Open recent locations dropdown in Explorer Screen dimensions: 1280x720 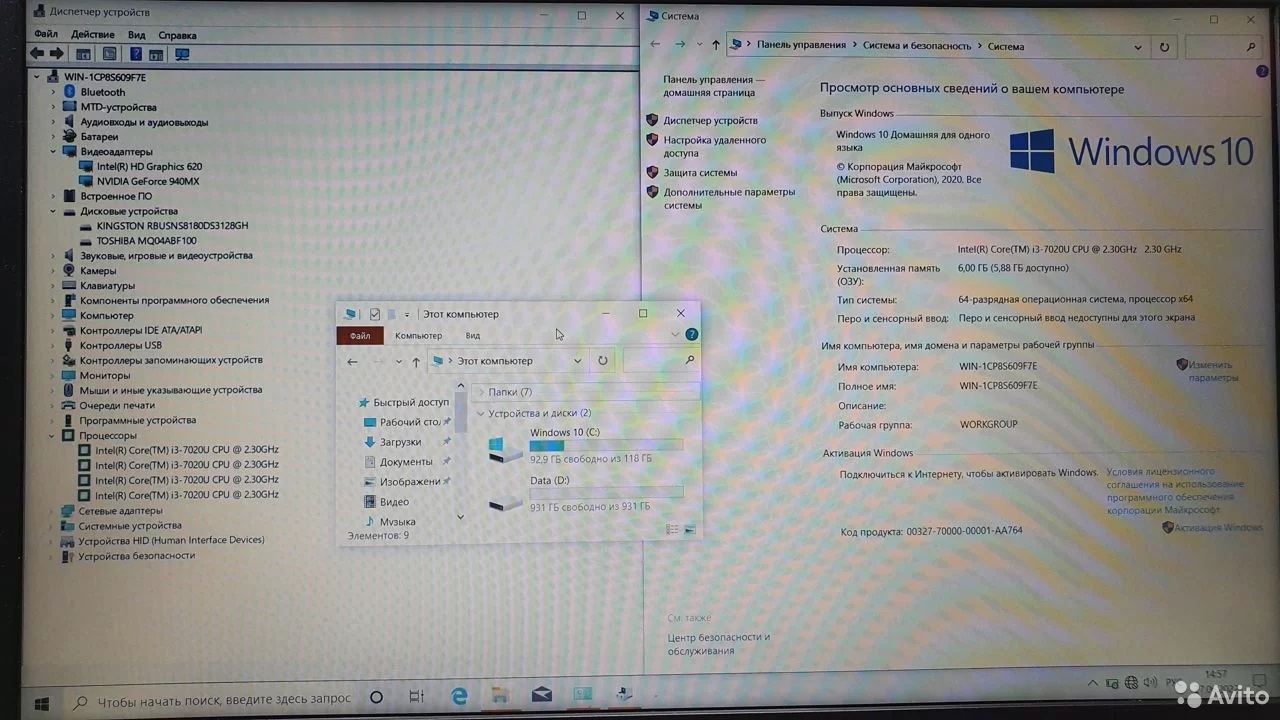tap(398, 361)
